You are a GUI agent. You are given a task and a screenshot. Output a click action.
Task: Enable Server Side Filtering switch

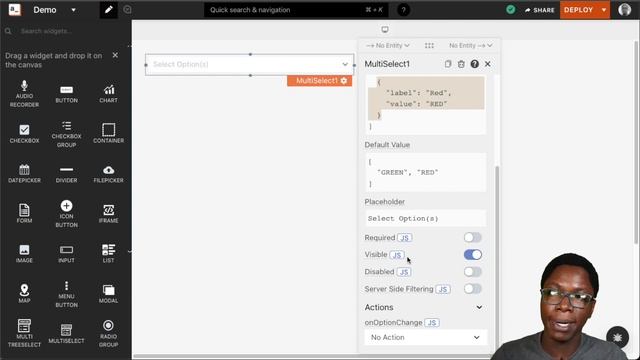473,289
